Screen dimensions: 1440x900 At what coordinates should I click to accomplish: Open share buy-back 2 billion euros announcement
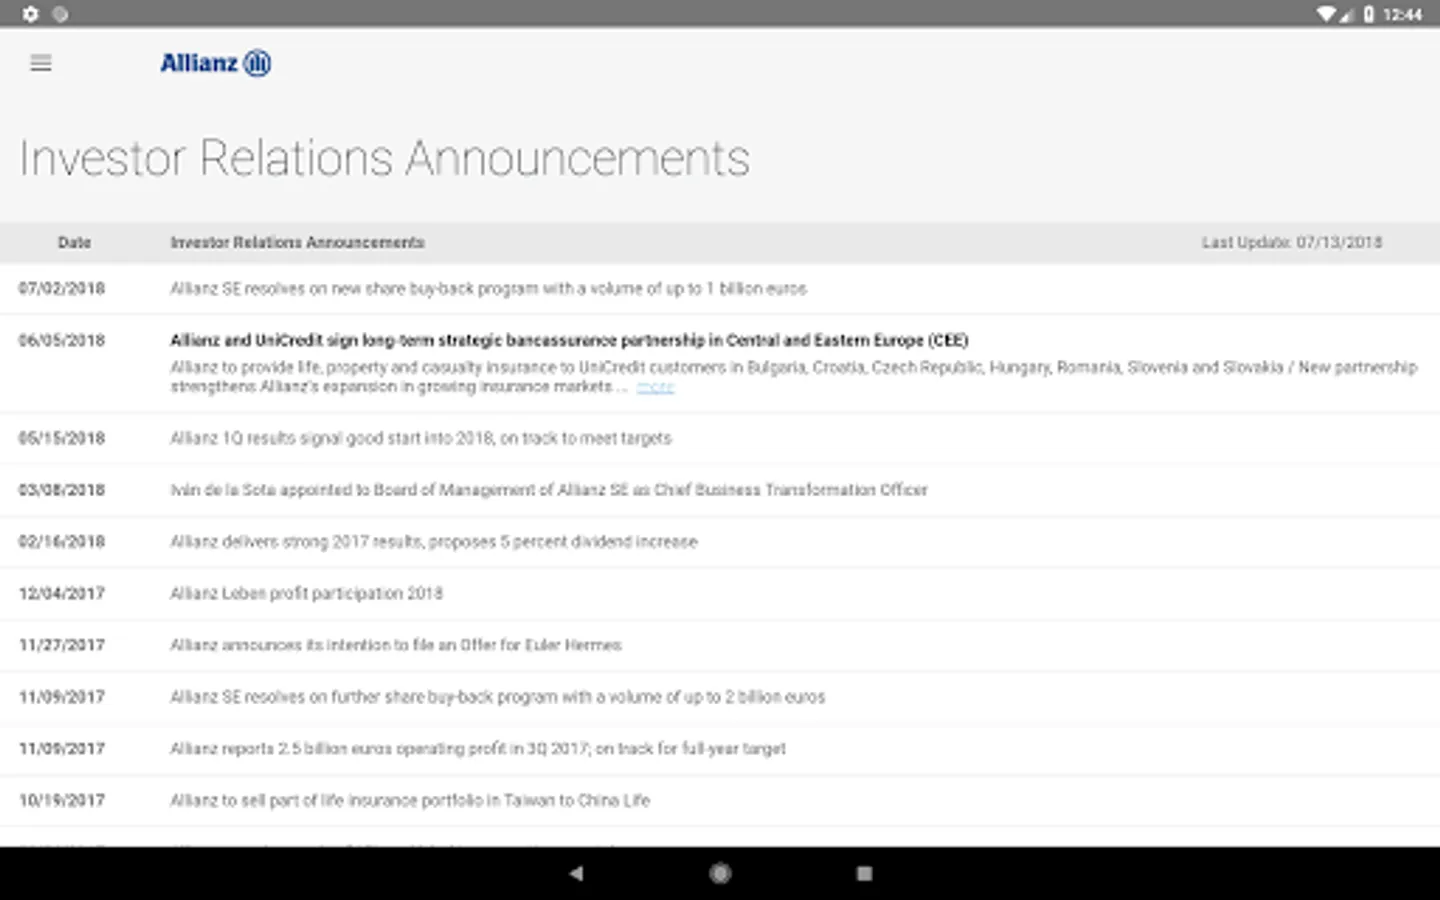pyautogui.click(x=498, y=697)
